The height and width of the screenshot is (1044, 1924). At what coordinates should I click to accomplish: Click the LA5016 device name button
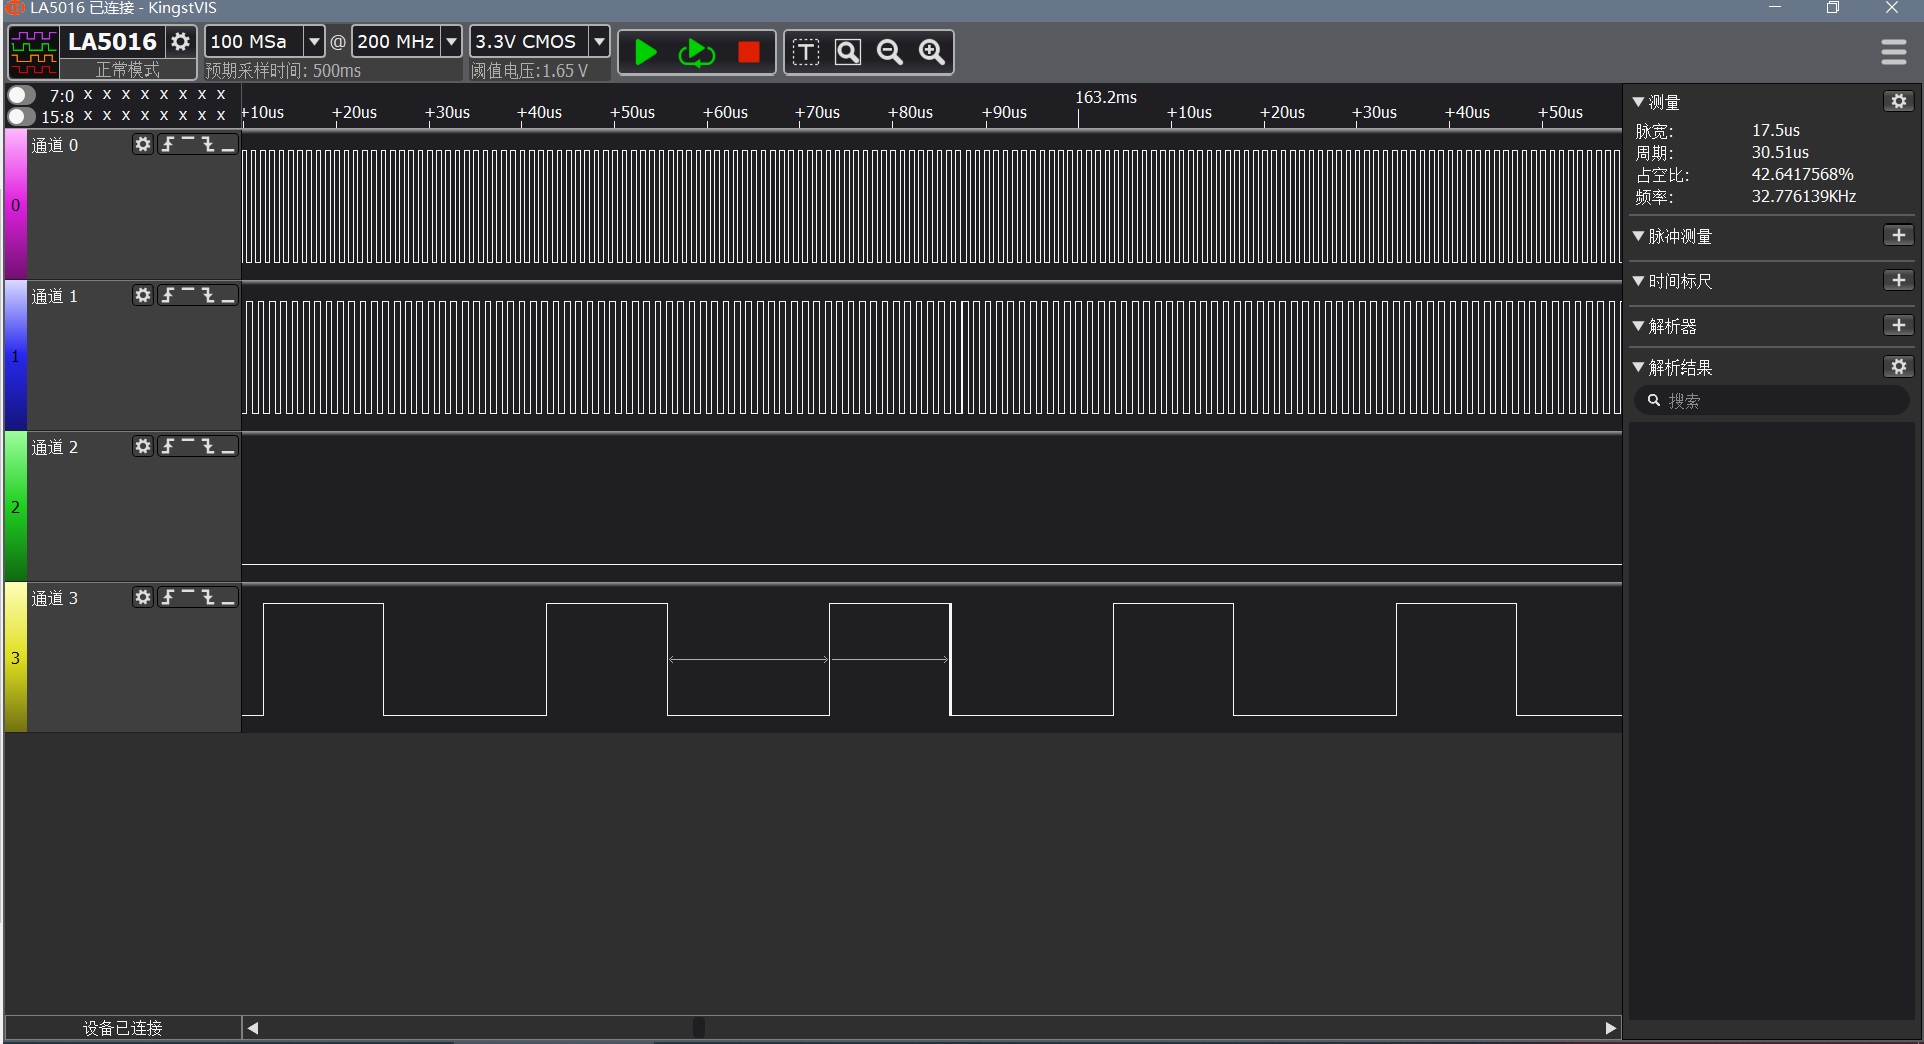(x=112, y=42)
